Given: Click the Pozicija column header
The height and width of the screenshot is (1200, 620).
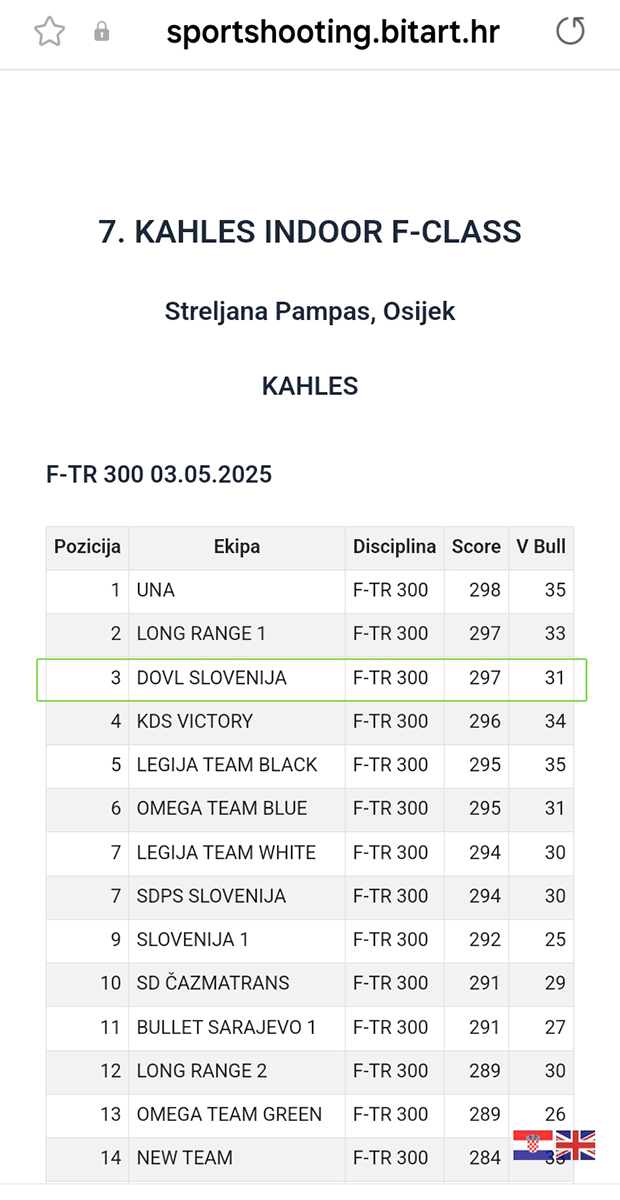Looking at the screenshot, I should pyautogui.click(x=87, y=547).
